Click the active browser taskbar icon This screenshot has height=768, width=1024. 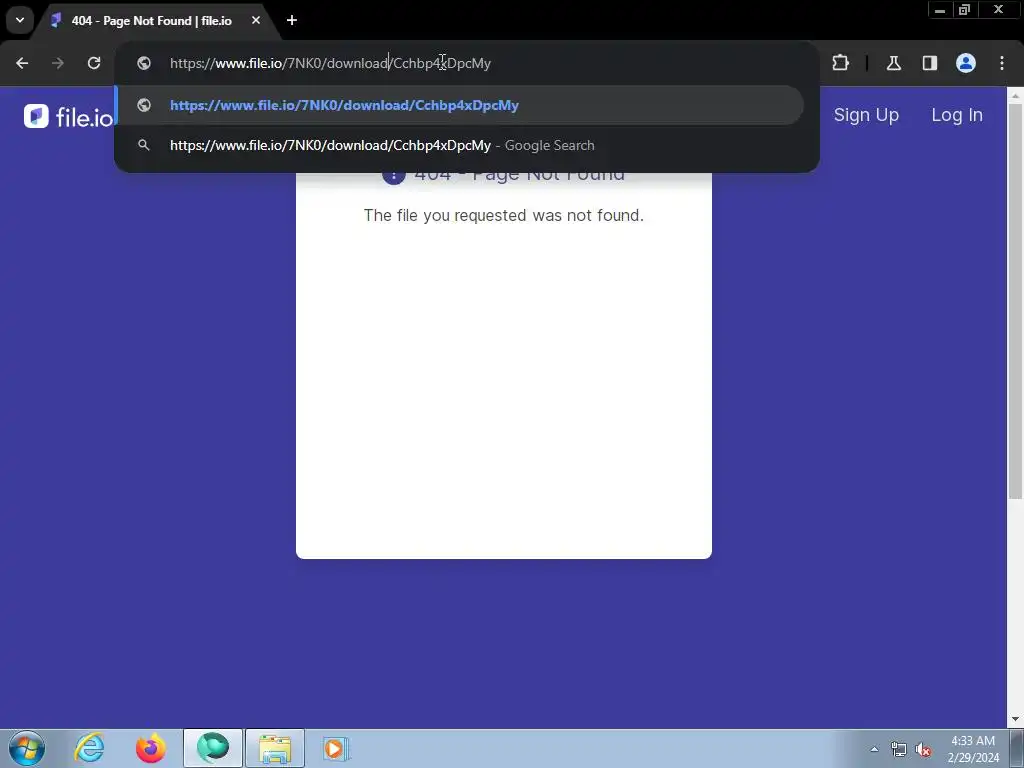pyautogui.click(x=213, y=748)
